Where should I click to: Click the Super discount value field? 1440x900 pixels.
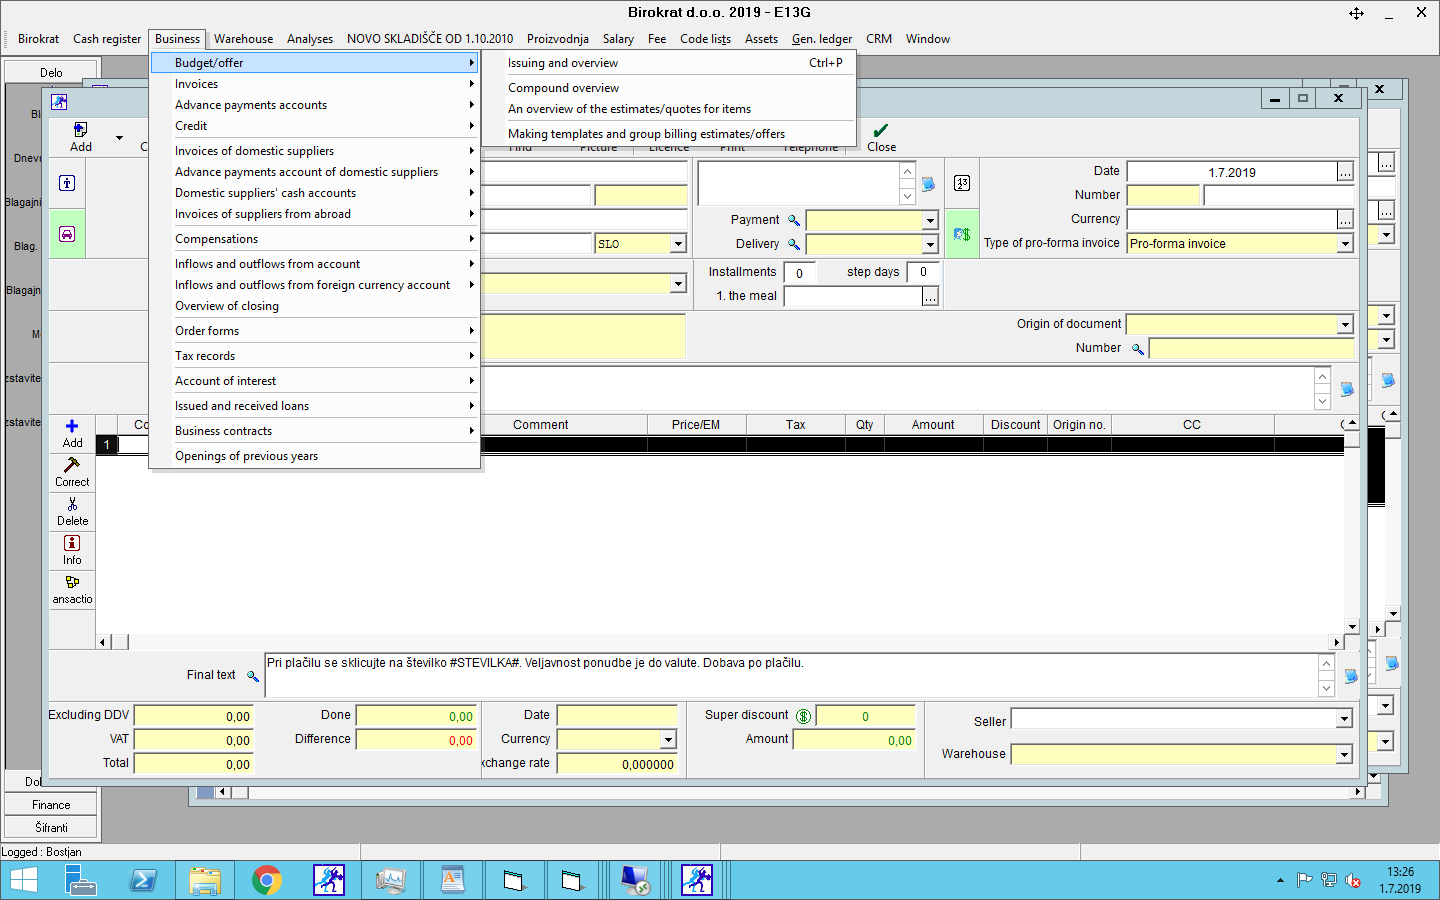pos(866,716)
